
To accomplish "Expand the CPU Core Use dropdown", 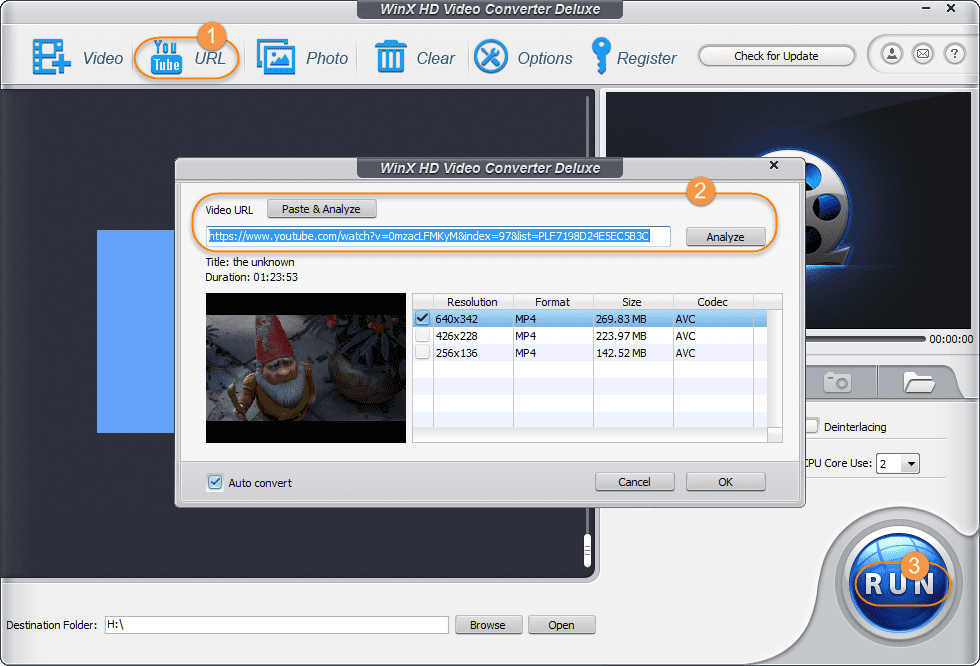I will pos(911,464).
